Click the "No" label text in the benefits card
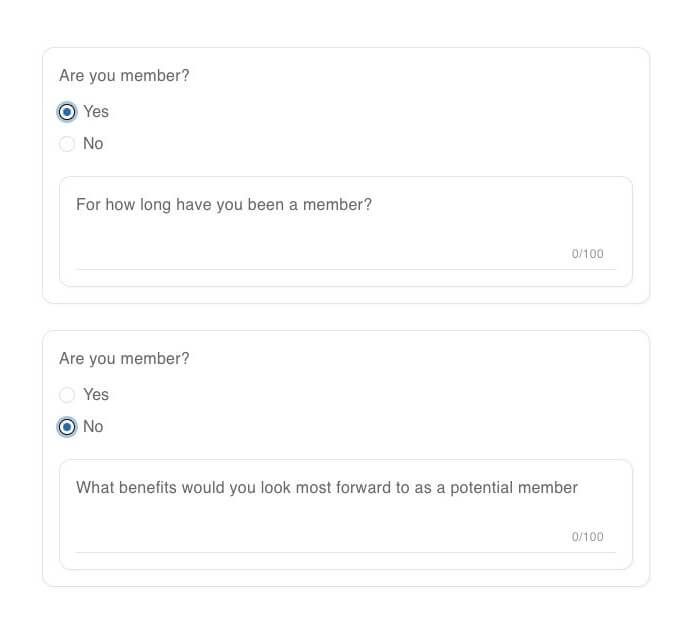The image size is (686, 628). pyautogui.click(x=93, y=427)
